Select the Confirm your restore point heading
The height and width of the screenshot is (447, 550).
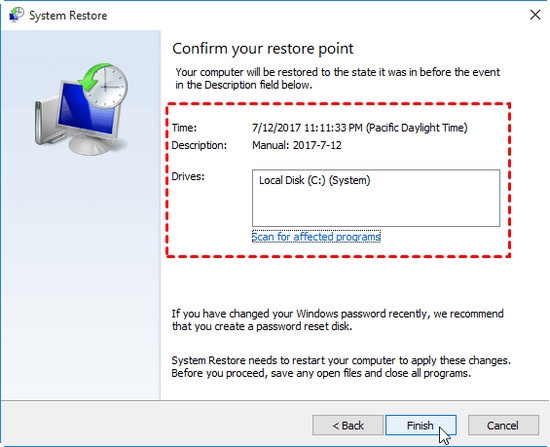click(x=263, y=48)
